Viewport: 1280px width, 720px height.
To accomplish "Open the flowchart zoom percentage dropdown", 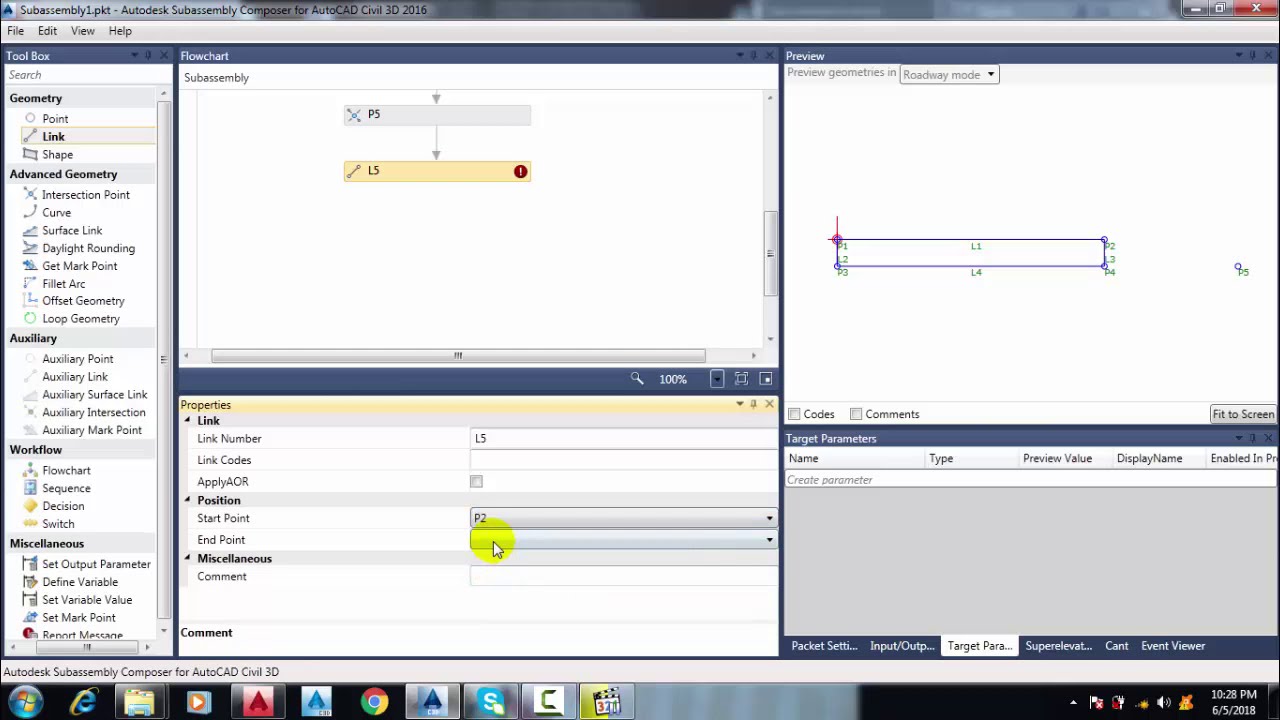I will pos(717,379).
